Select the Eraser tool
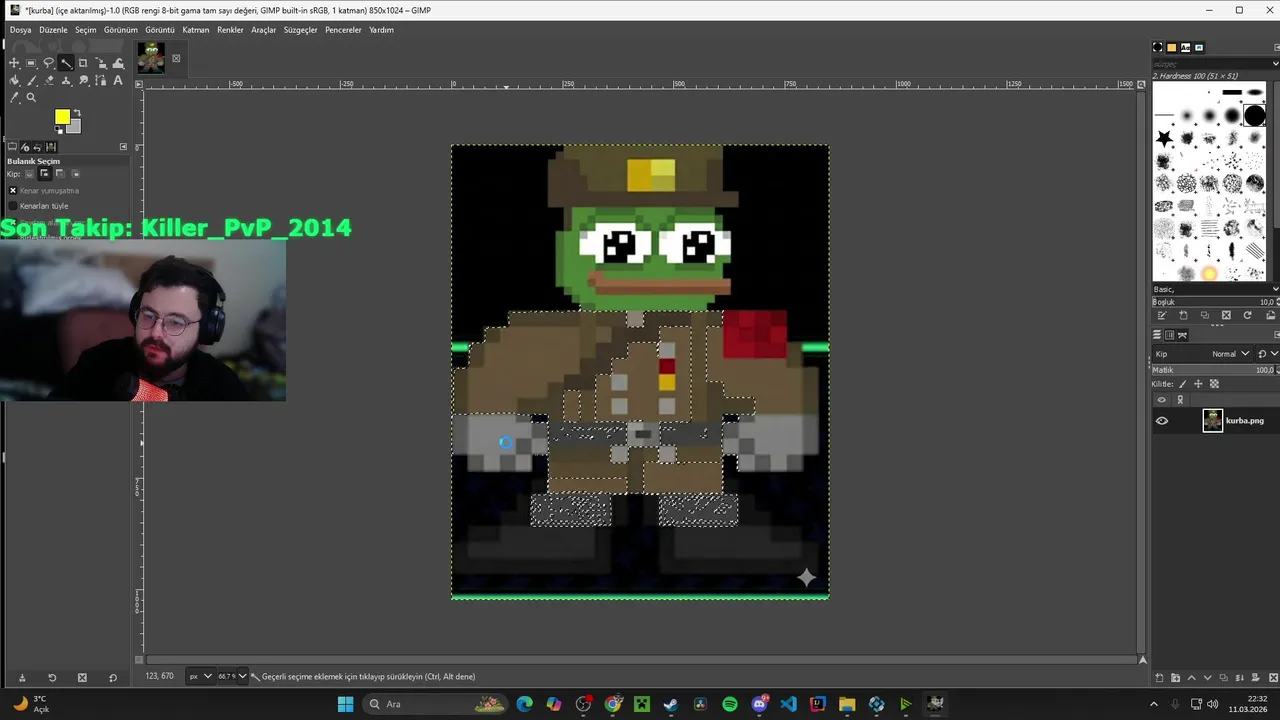1280x720 pixels. click(x=48, y=80)
